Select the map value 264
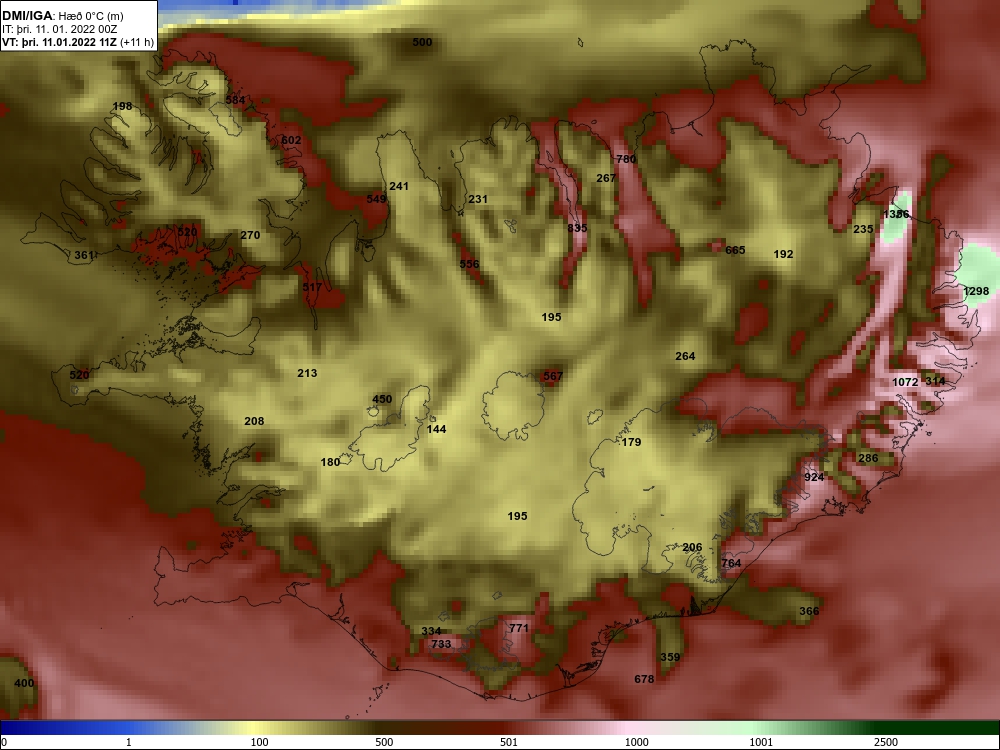This screenshot has width=1000, height=750. (685, 356)
